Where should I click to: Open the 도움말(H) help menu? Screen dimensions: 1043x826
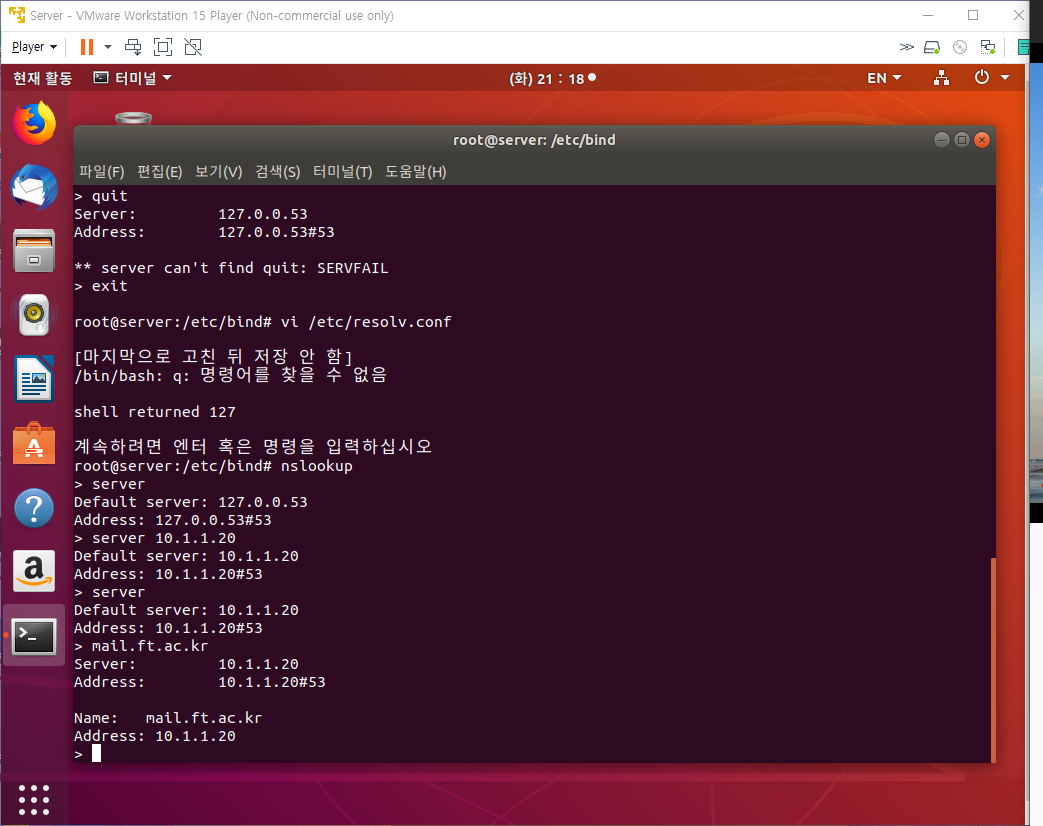(416, 172)
